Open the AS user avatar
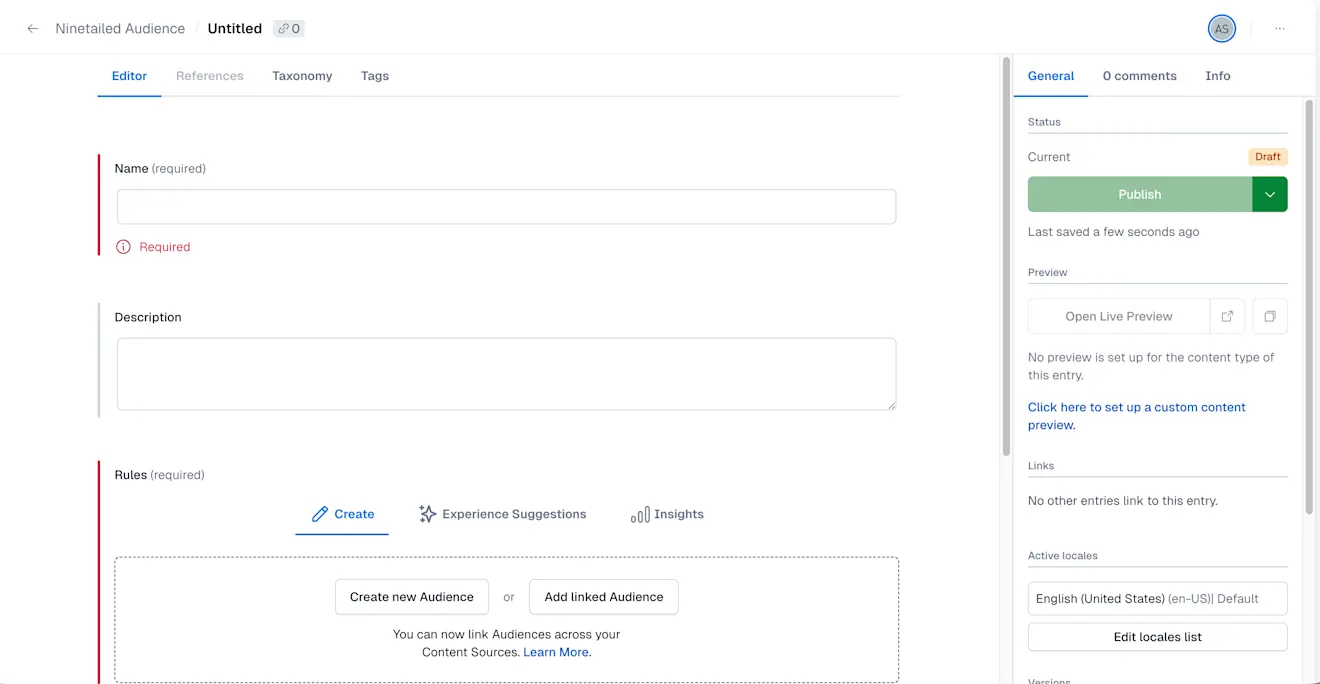 point(1221,28)
